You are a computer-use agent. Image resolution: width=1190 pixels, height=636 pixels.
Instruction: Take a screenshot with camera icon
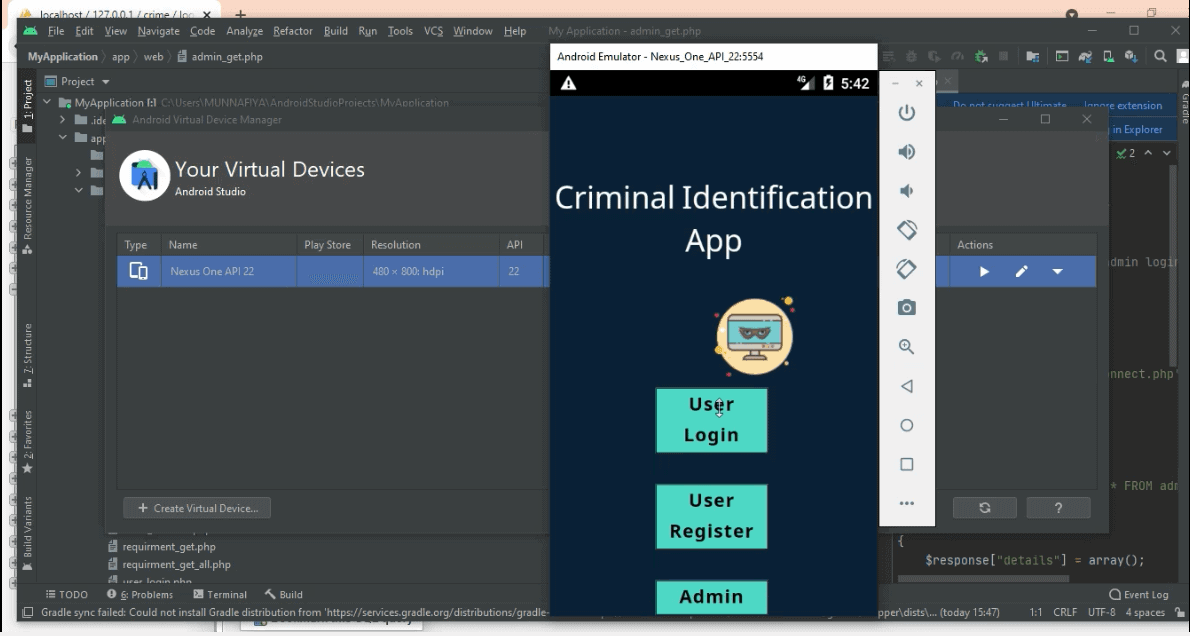(x=906, y=308)
